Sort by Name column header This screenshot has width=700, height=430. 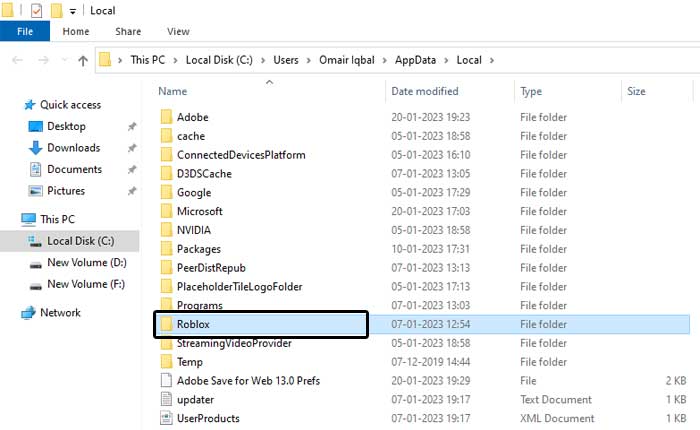[173, 91]
